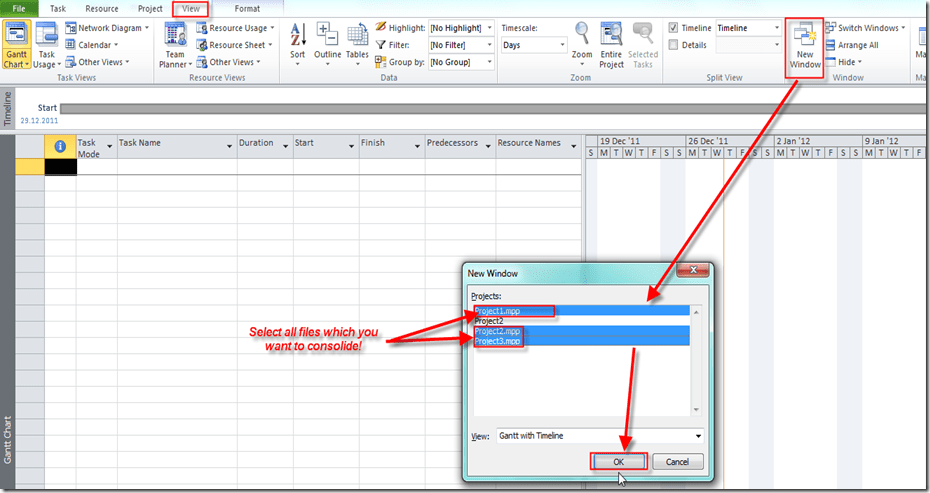Enable the Details checkbox
This screenshot has width=930, height=493.
673,45
